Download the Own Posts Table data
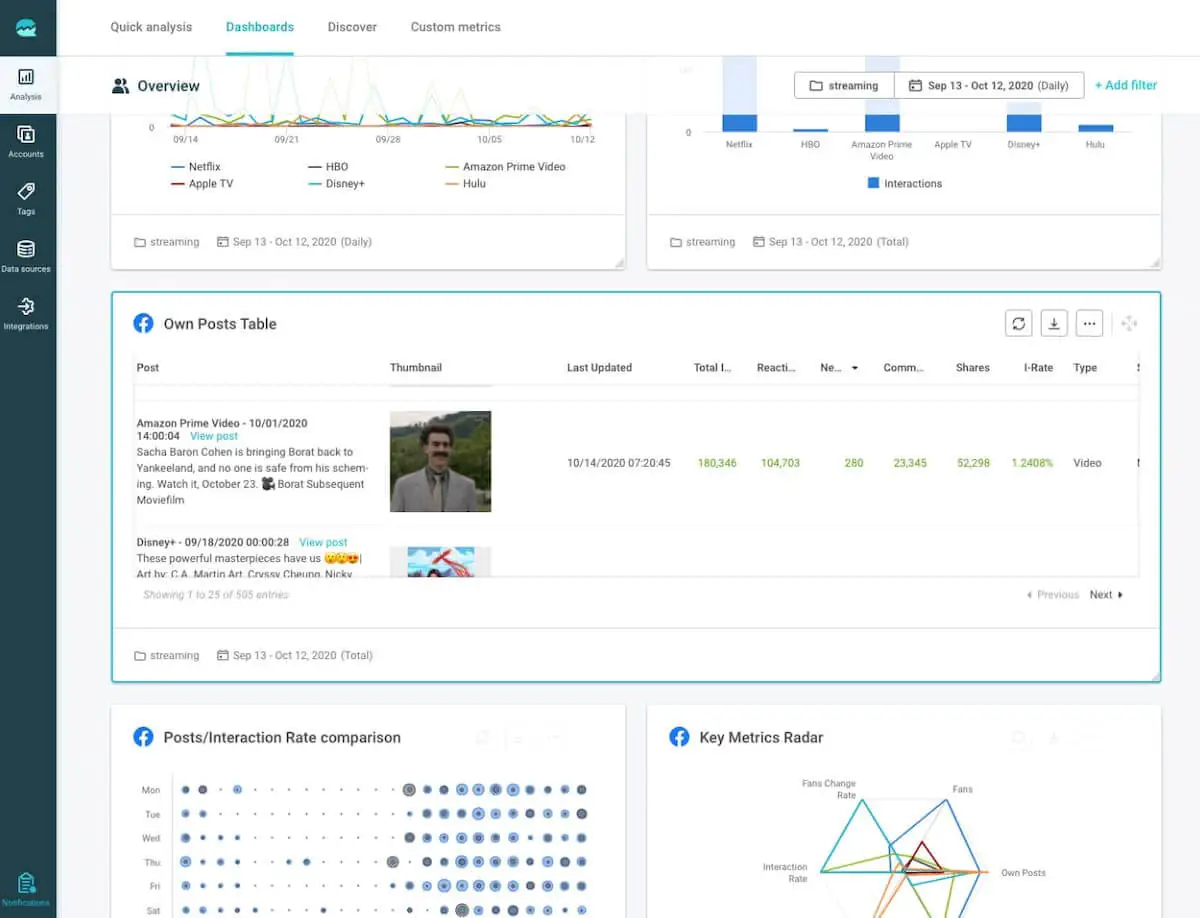1200x918 pixels. click(x=1054, y=323)
